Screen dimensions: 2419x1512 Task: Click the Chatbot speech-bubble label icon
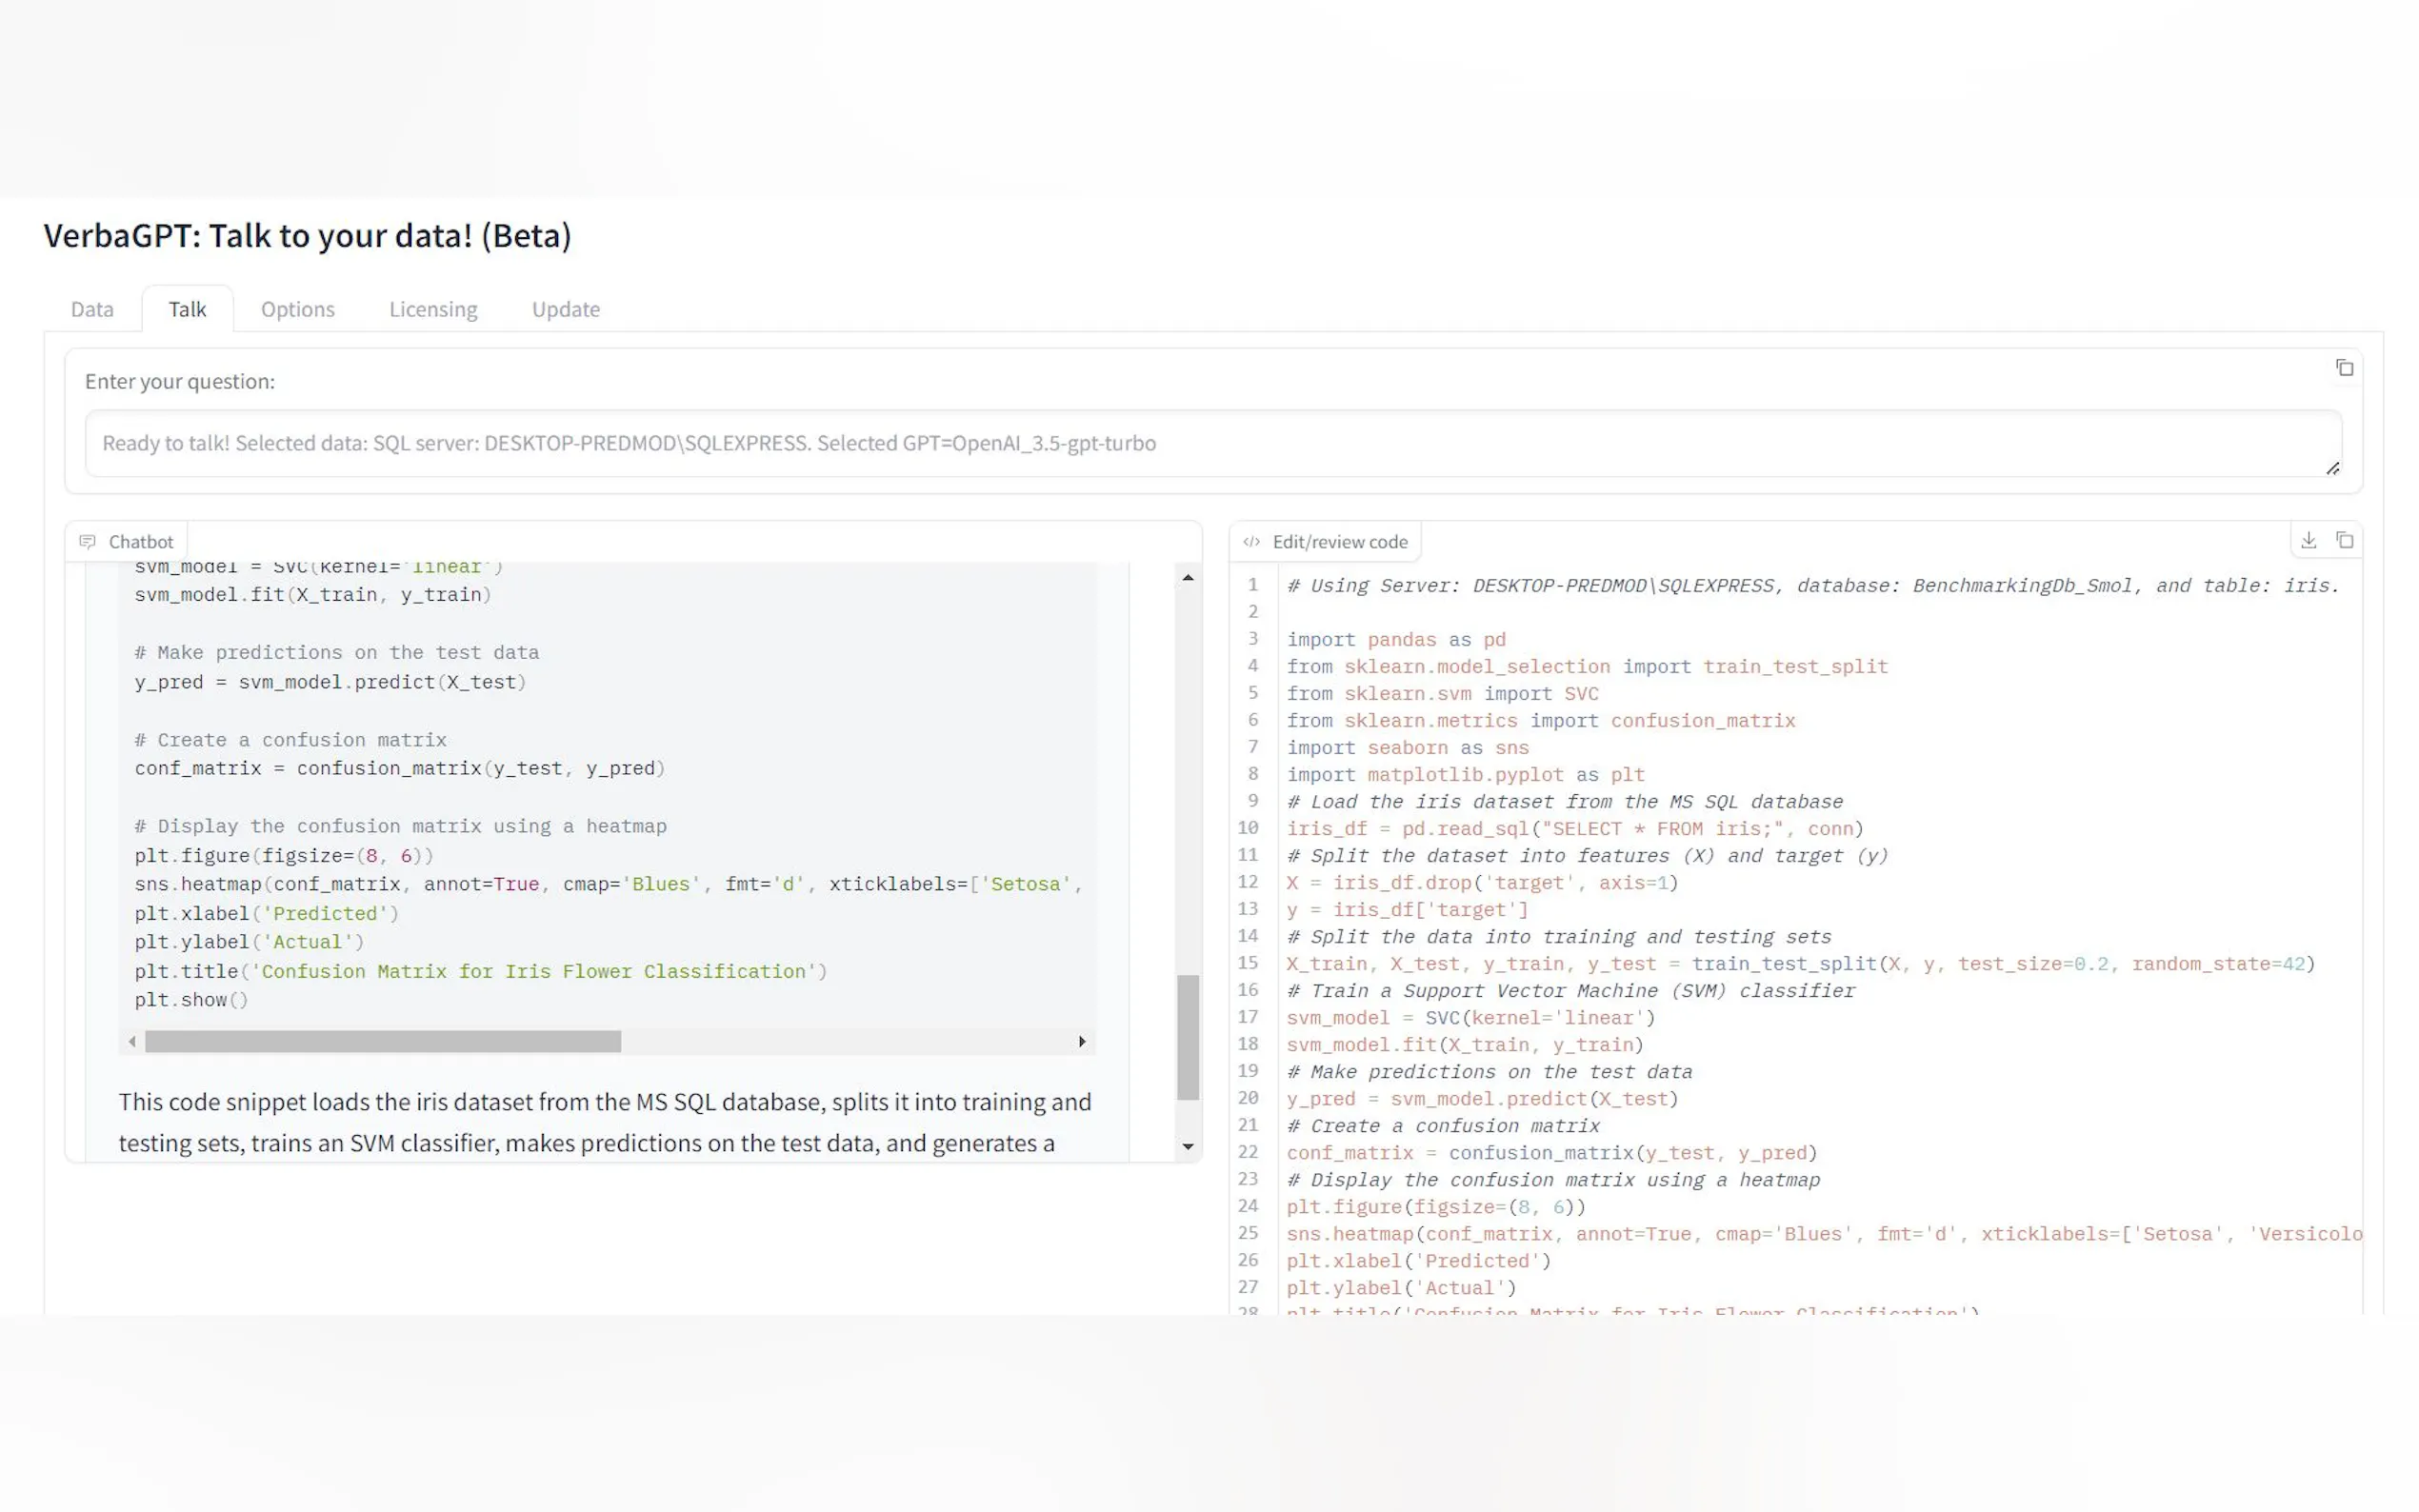(88, 541)
